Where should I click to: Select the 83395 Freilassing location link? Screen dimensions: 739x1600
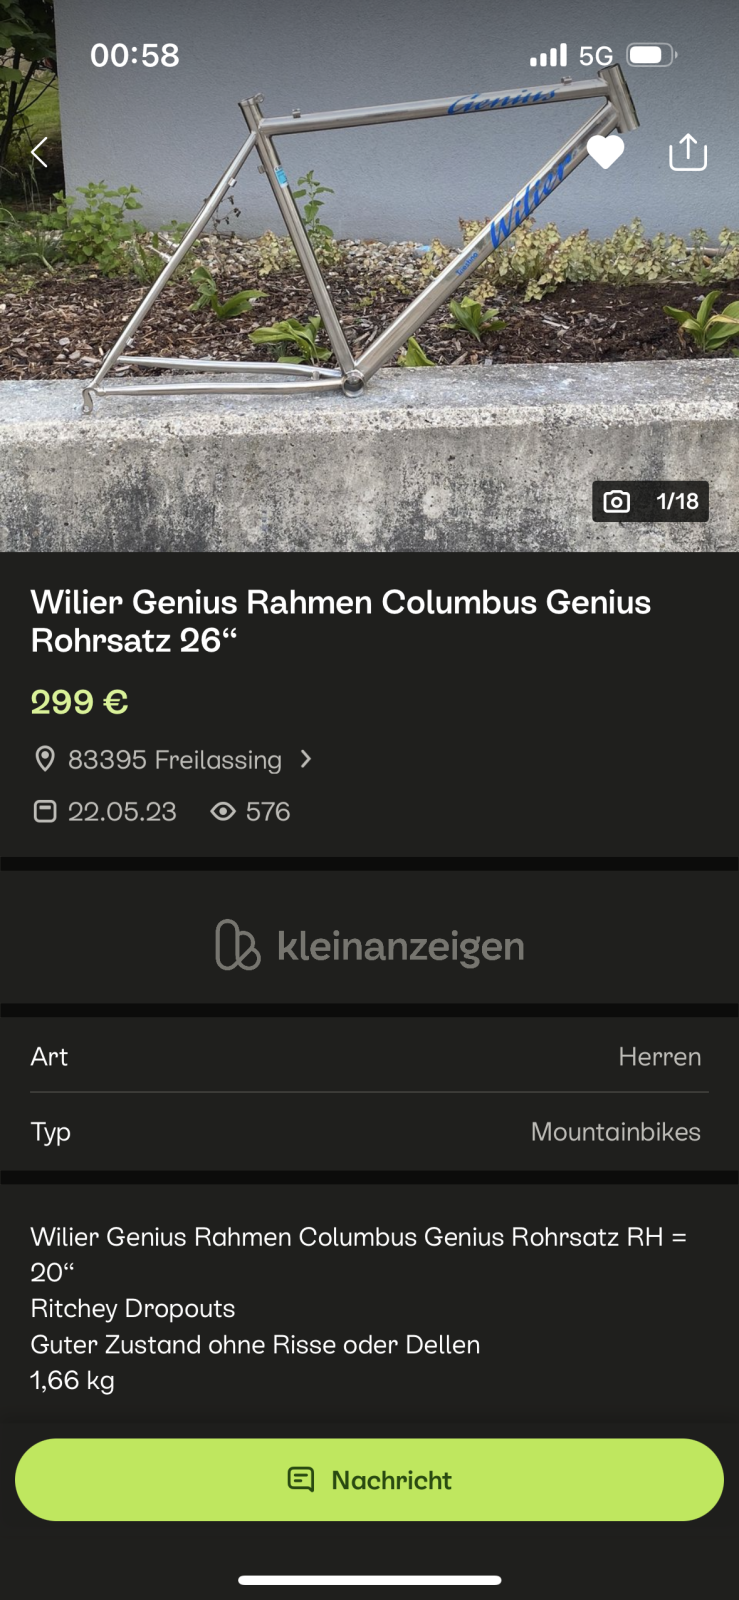[175, 760]
